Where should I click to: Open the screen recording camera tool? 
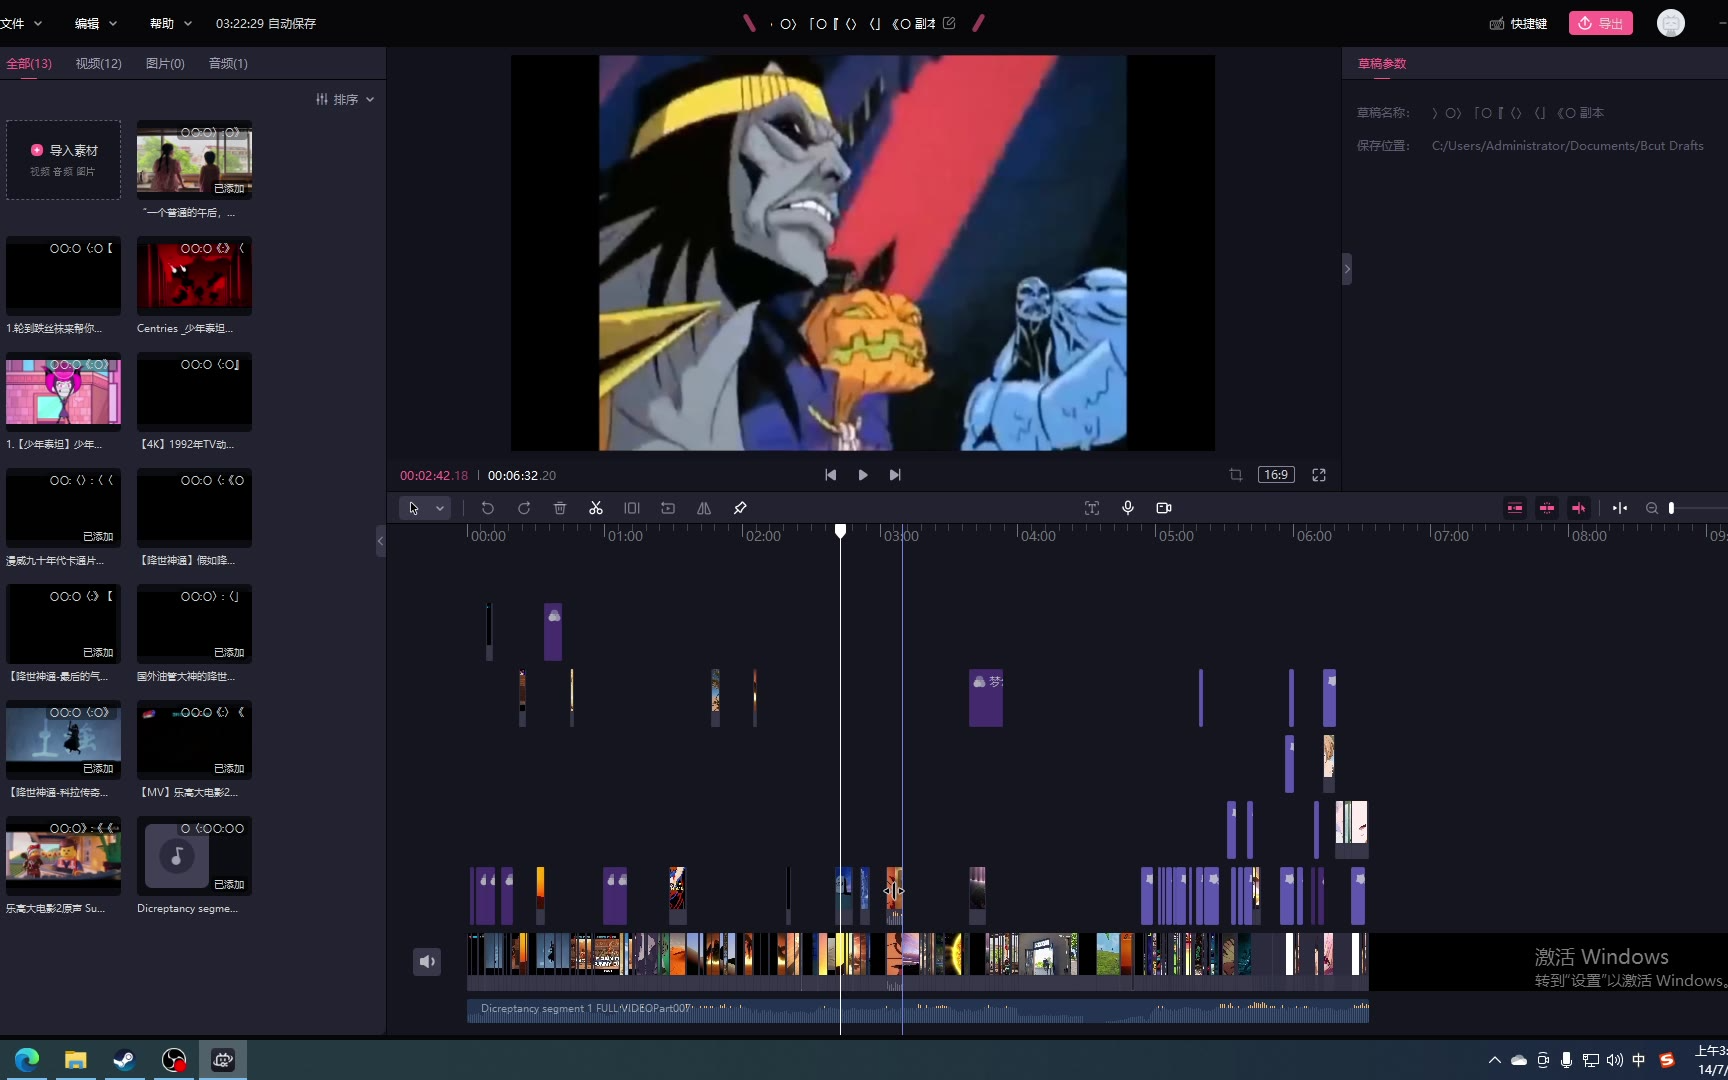pyautogui.click(x=1164, y=508)
